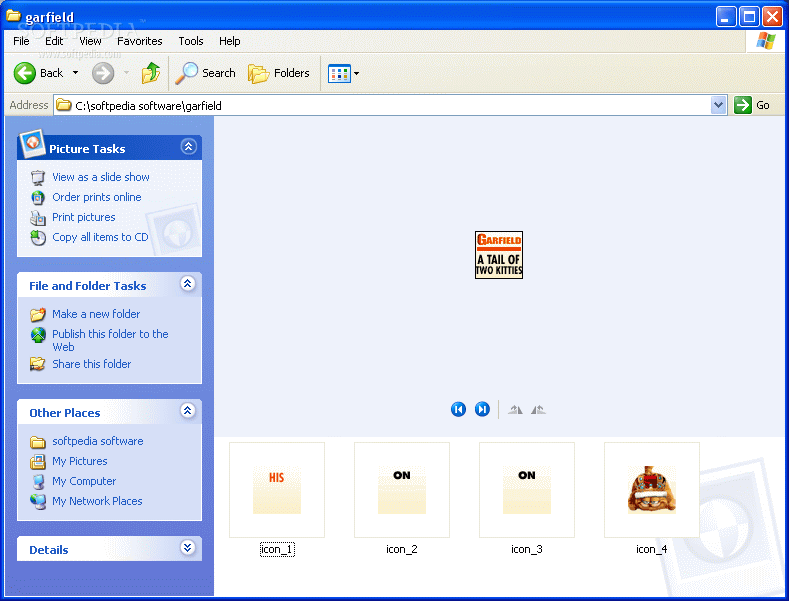Expand the address bar dropdown list
Screen dimensions: 789x601
(x=719, y=106)
